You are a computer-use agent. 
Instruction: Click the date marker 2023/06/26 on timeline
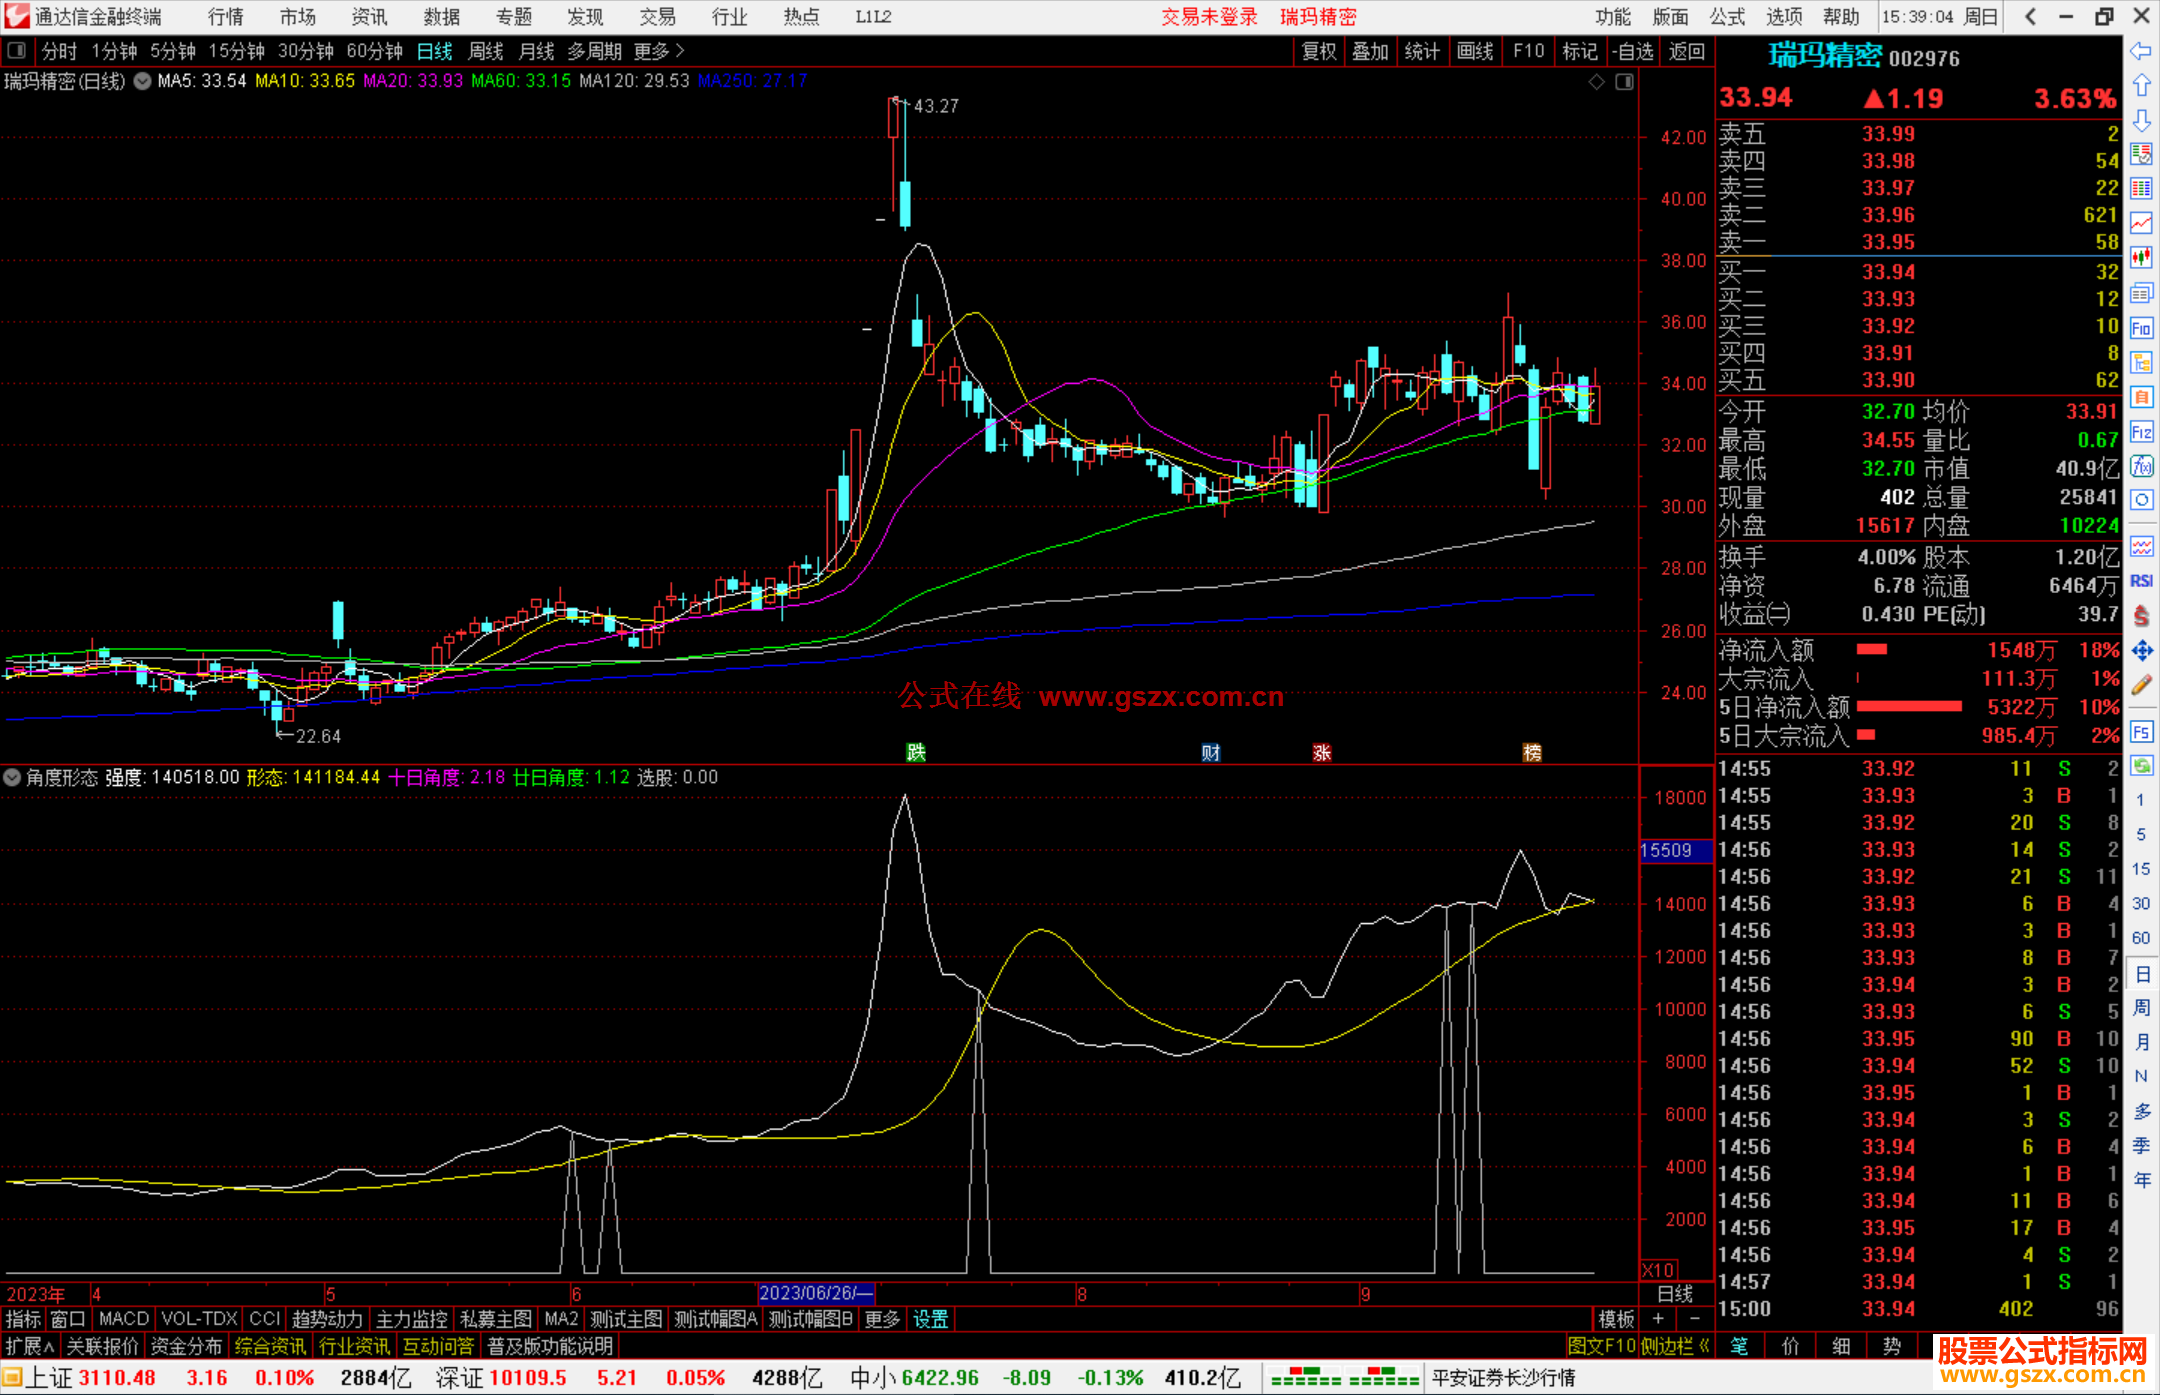(x=816, y=1293)
